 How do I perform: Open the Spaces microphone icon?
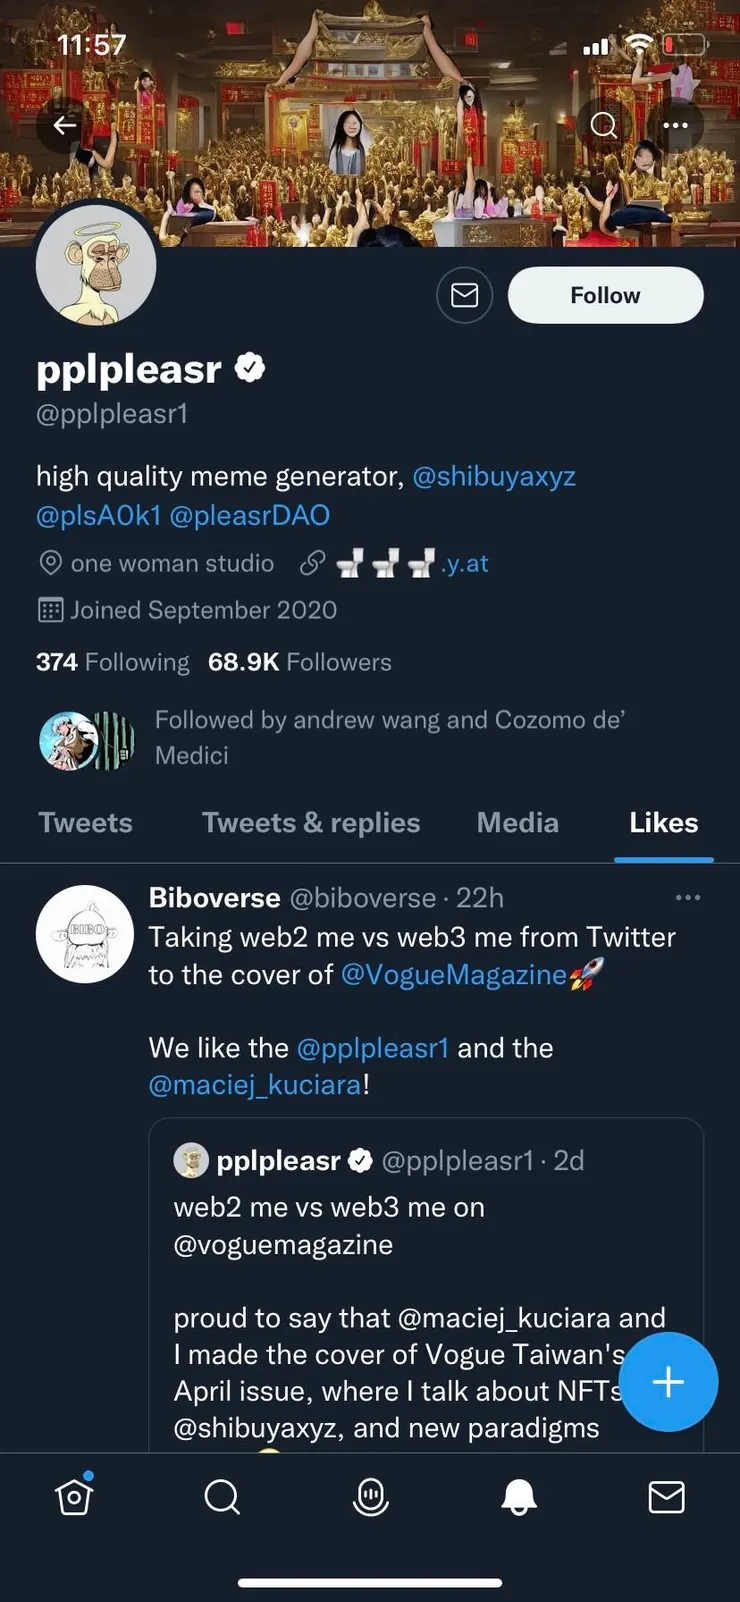pyautogui.click(x=371, y=1497)
